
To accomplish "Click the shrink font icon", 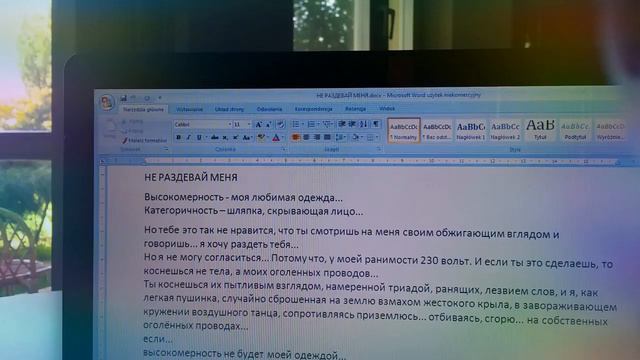I will point(269,124).
